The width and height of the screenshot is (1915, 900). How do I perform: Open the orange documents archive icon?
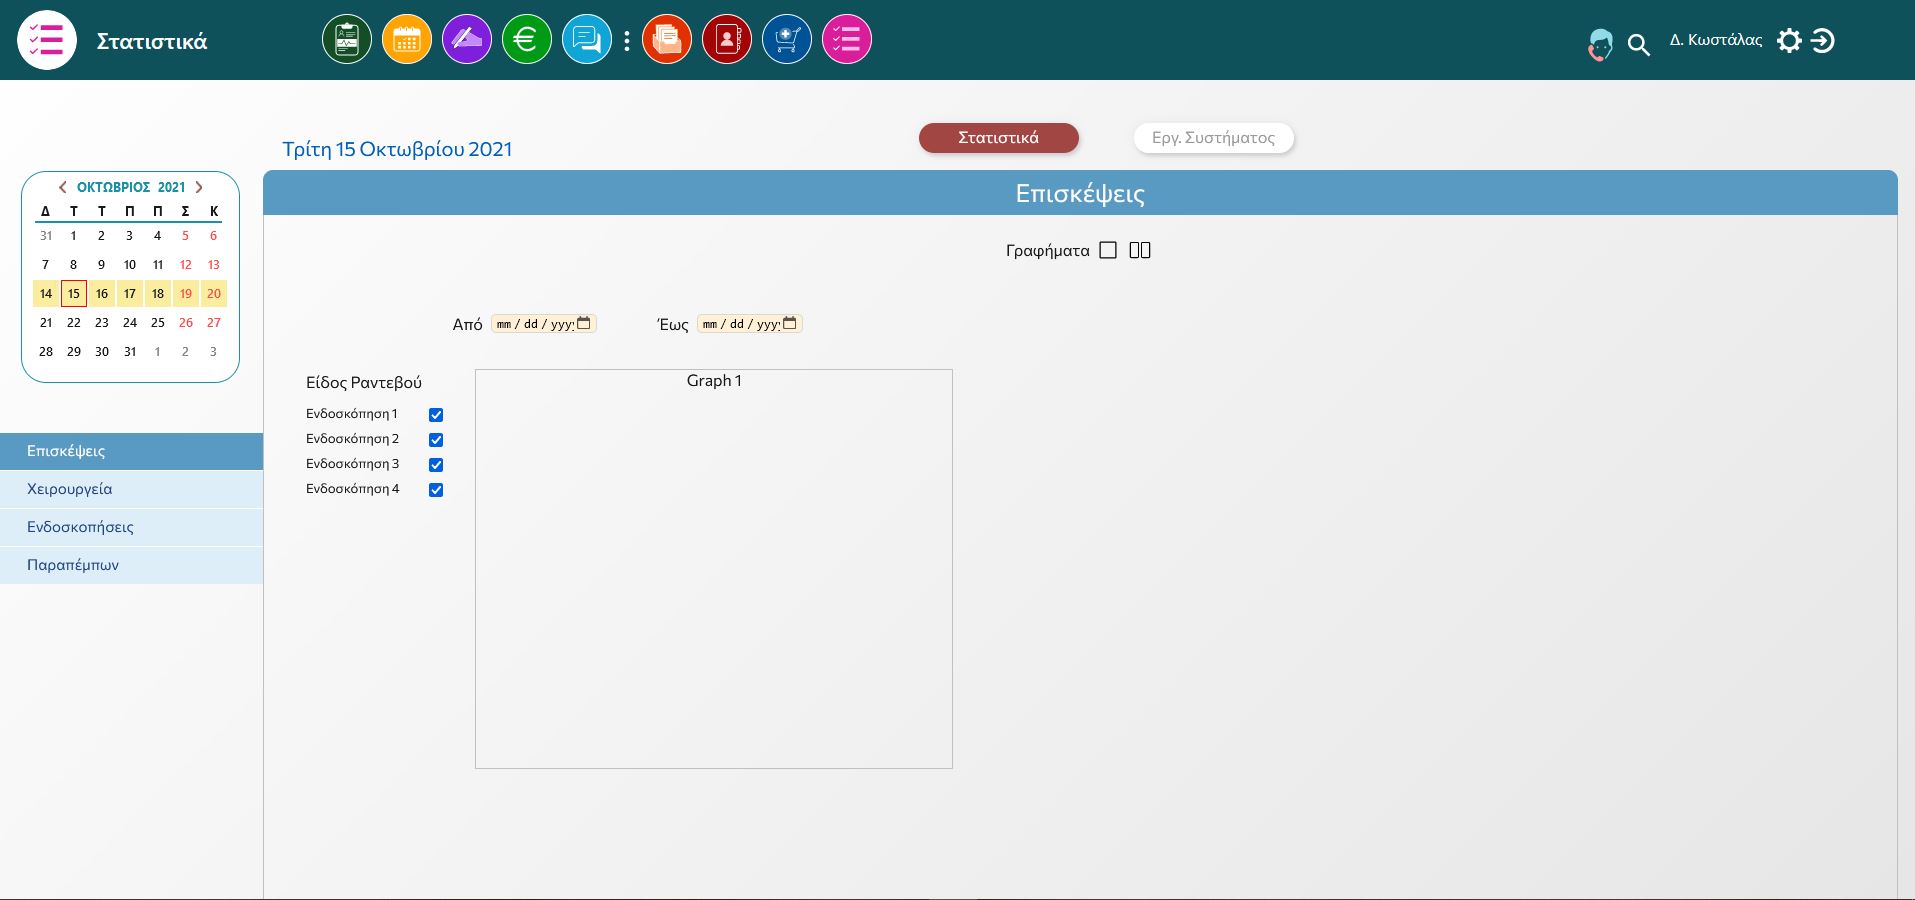(x=667, y=40)
